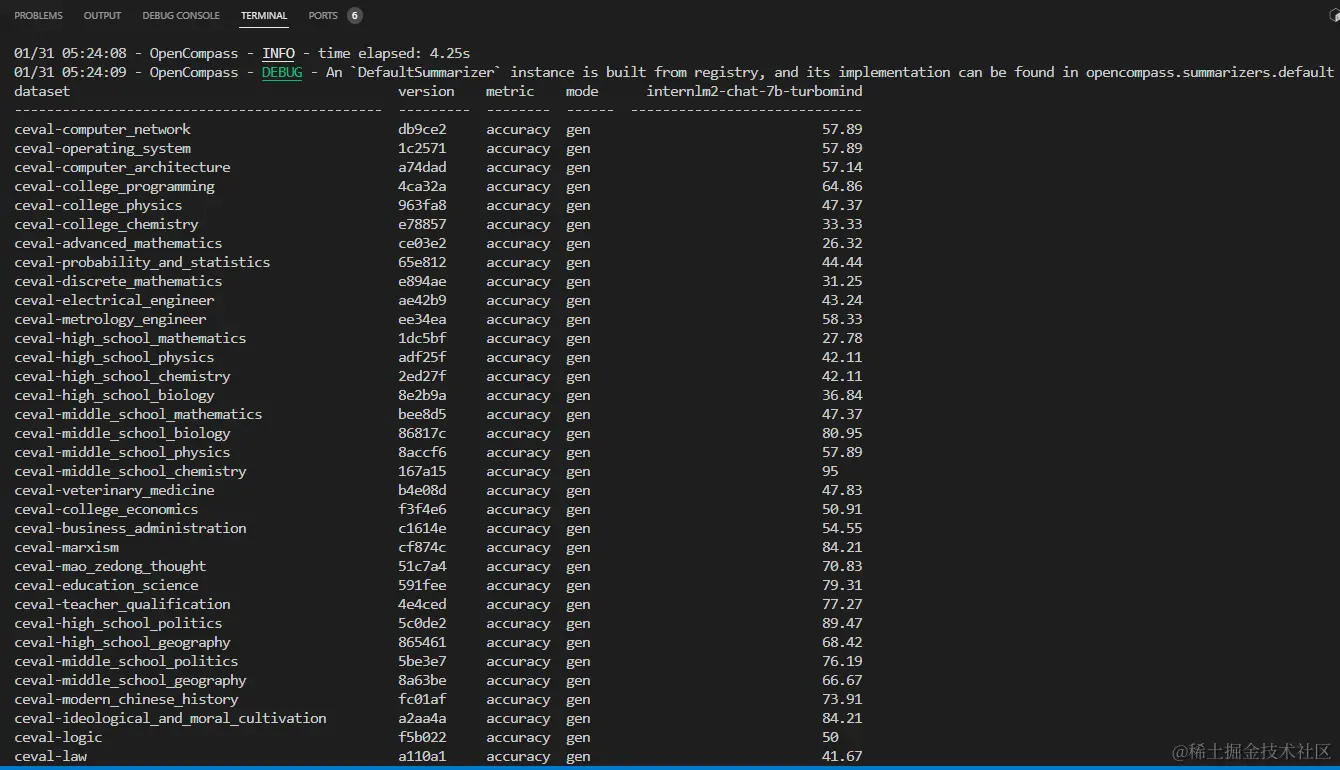Click the score 26.32
Screen dimensions: 1340x770
click(x=842, y=243)
